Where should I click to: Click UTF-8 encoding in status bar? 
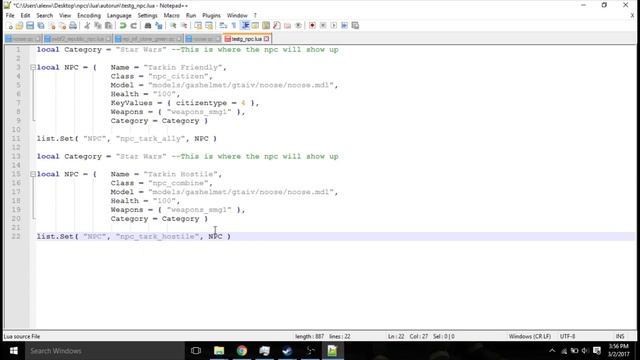(567, 336)
